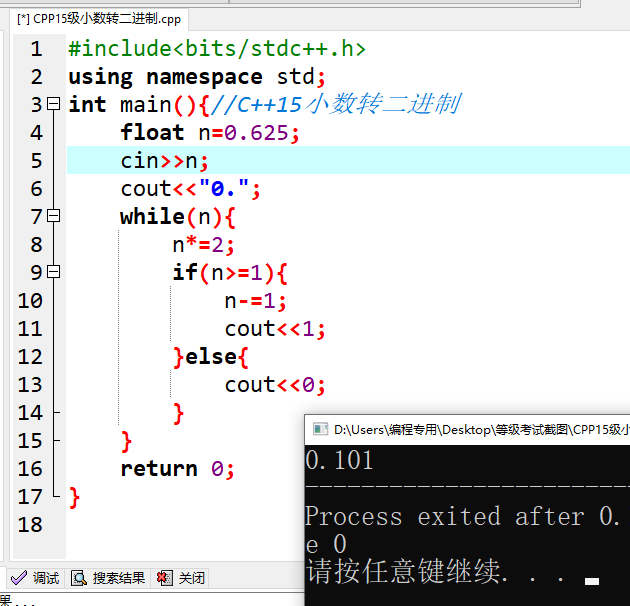Click the console window title icon
The width and height of the screenshot is (630, 606).
click(320, 429)
